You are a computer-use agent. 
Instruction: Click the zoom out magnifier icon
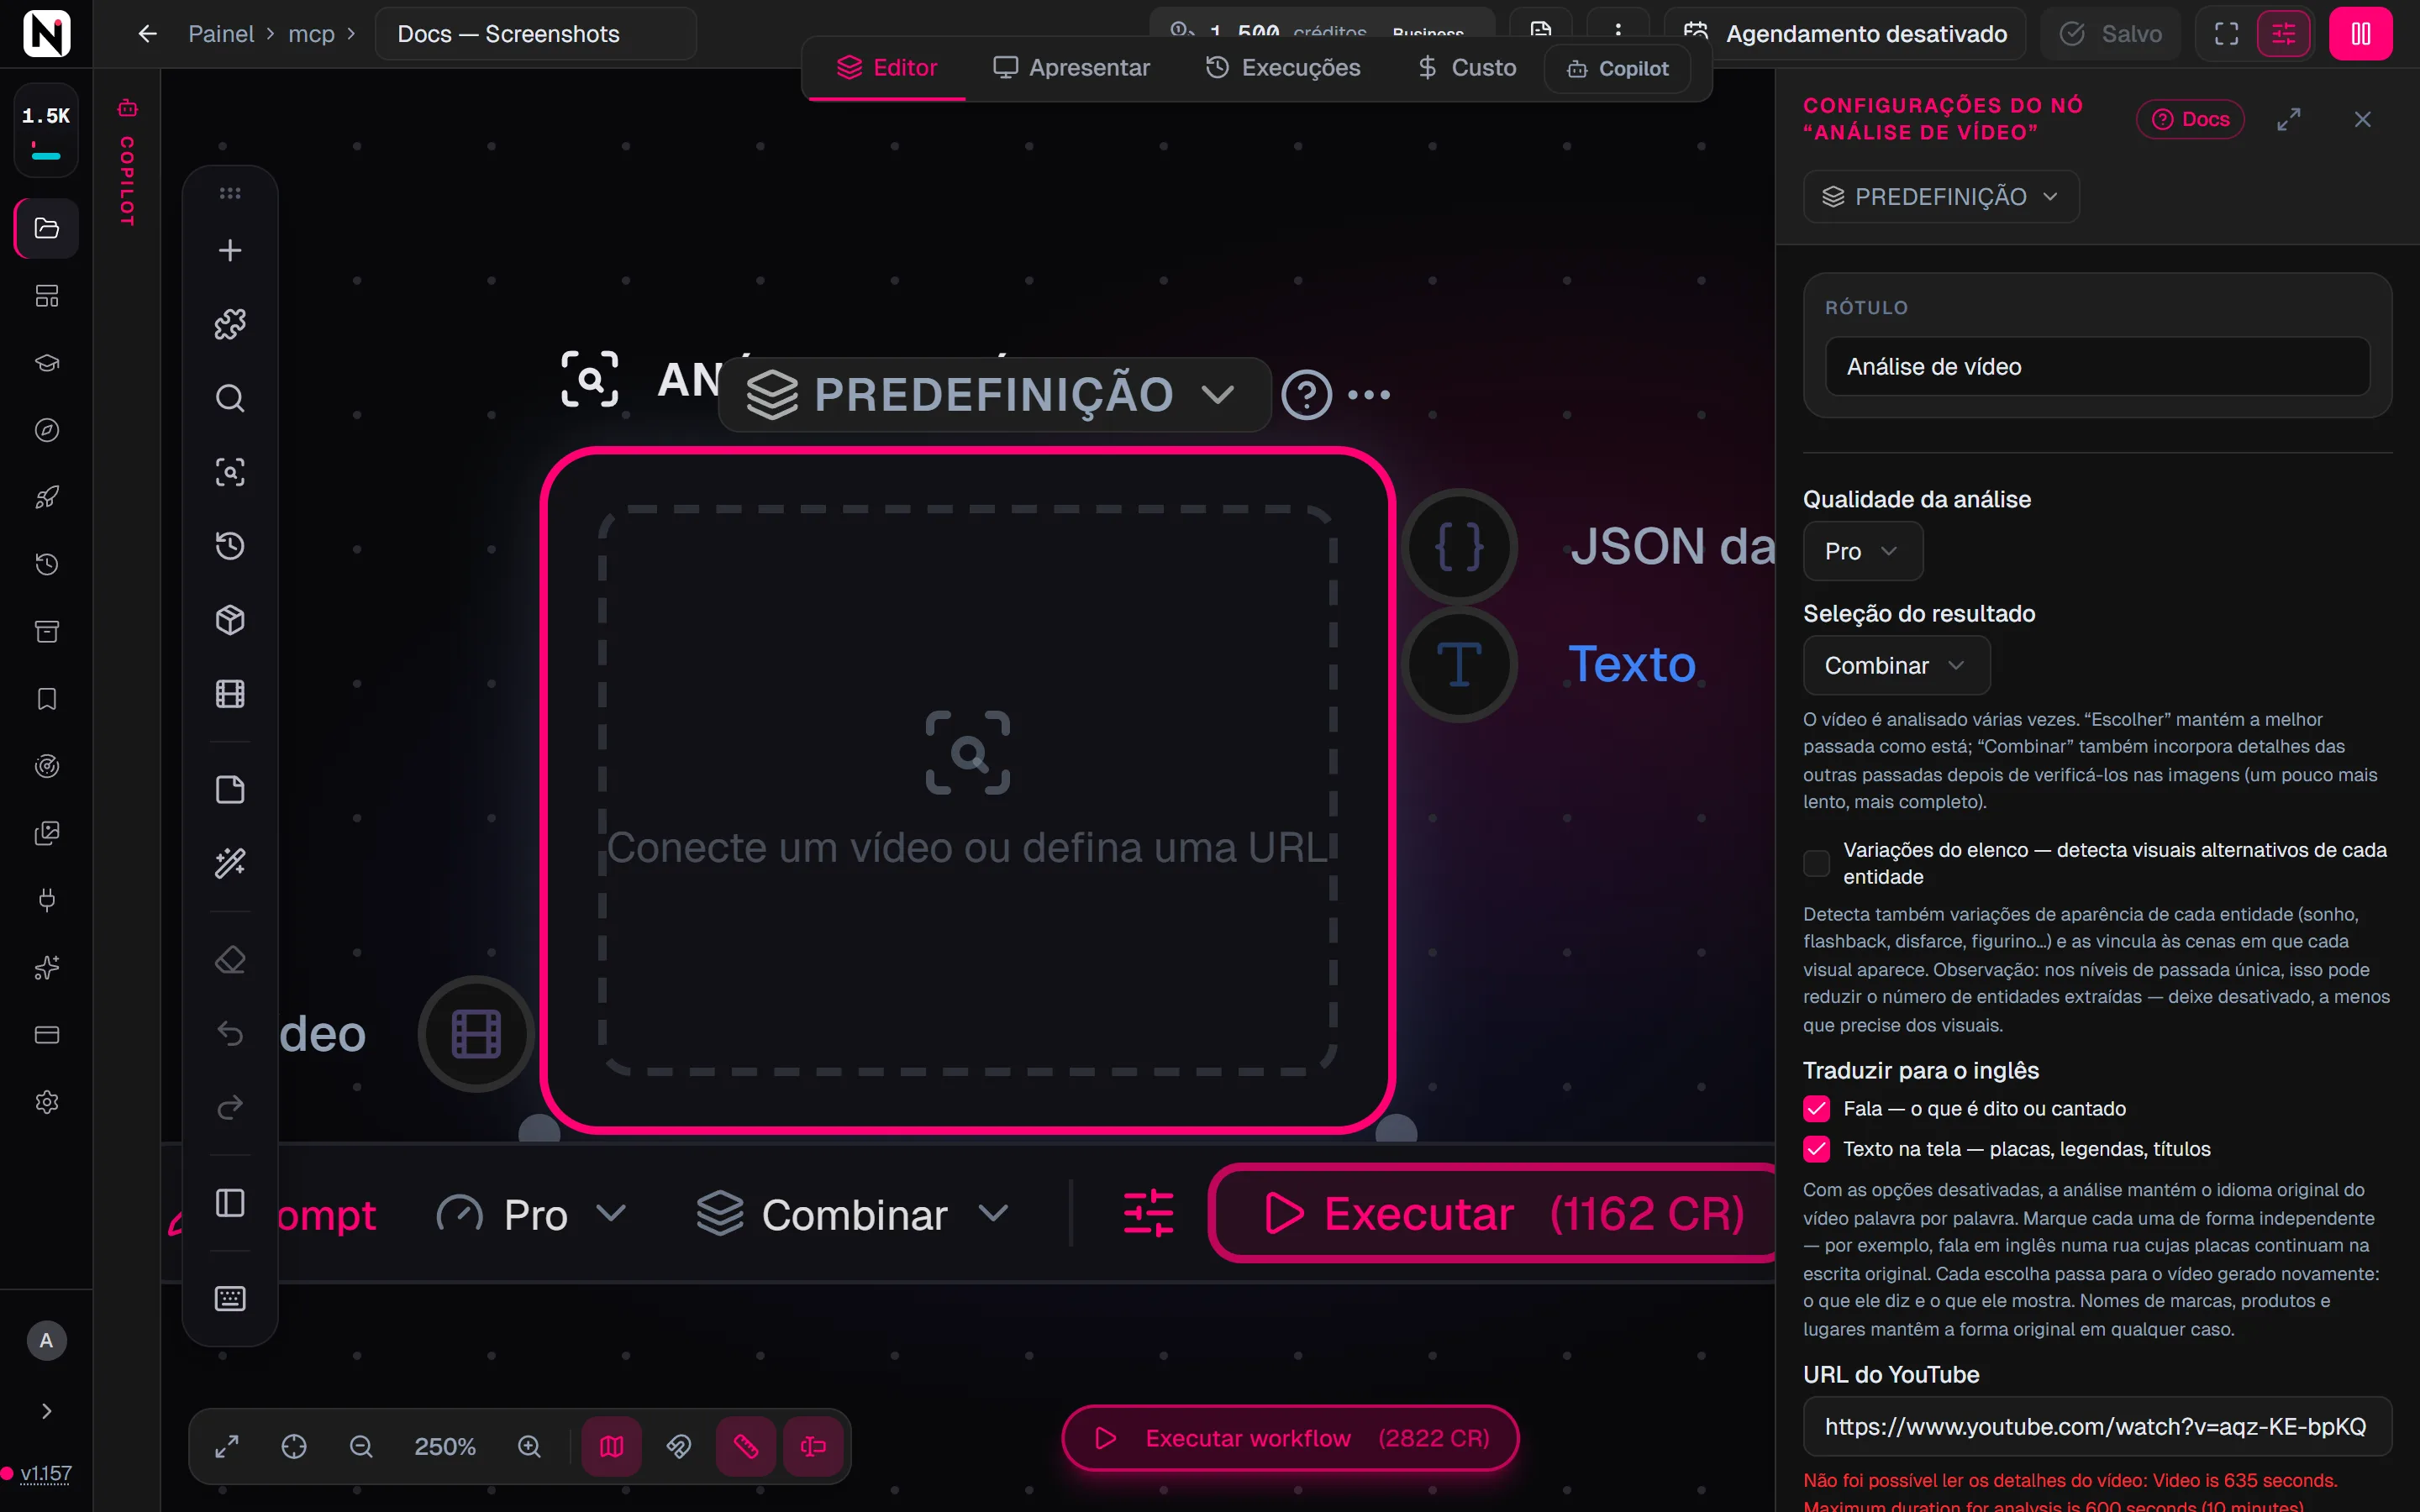point(361,1446)
